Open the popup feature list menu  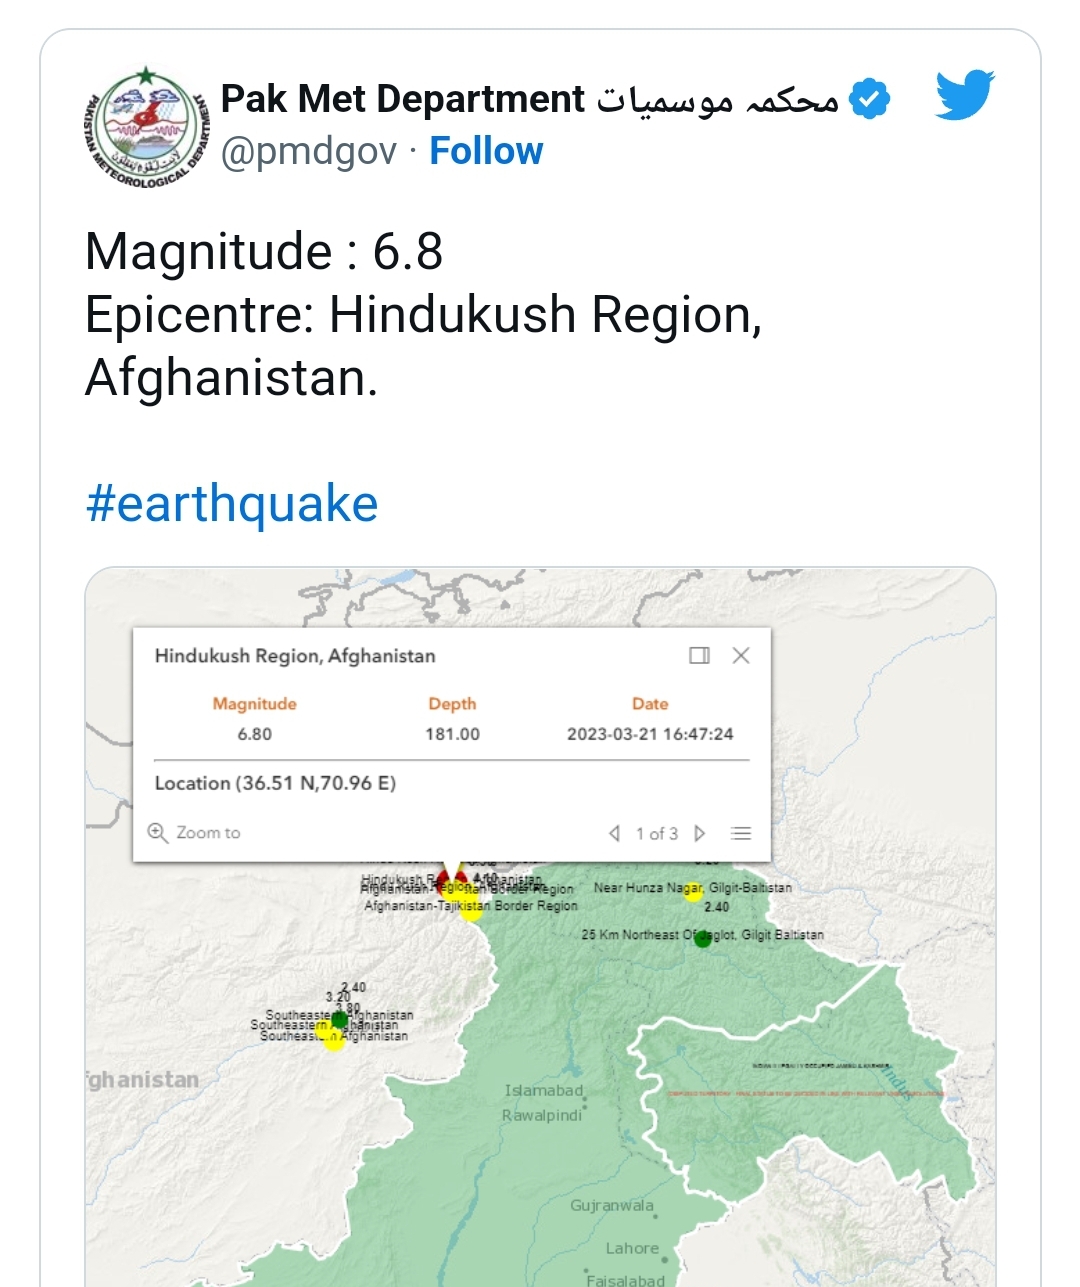[741, 833]
